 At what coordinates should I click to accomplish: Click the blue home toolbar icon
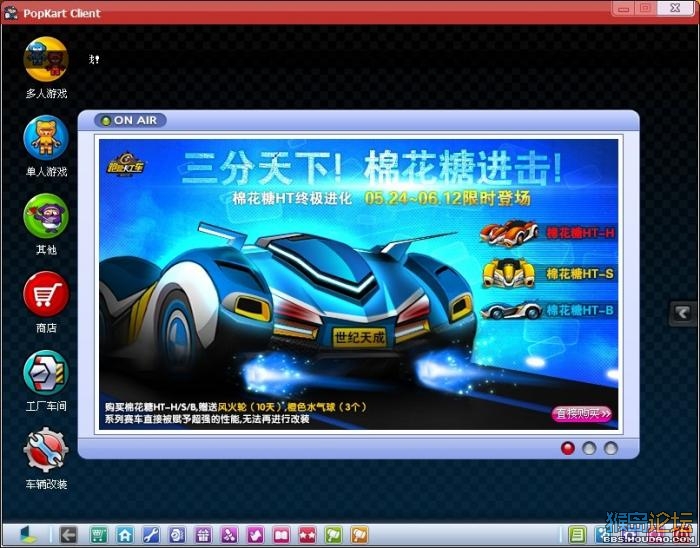click(x=125, y=535)
